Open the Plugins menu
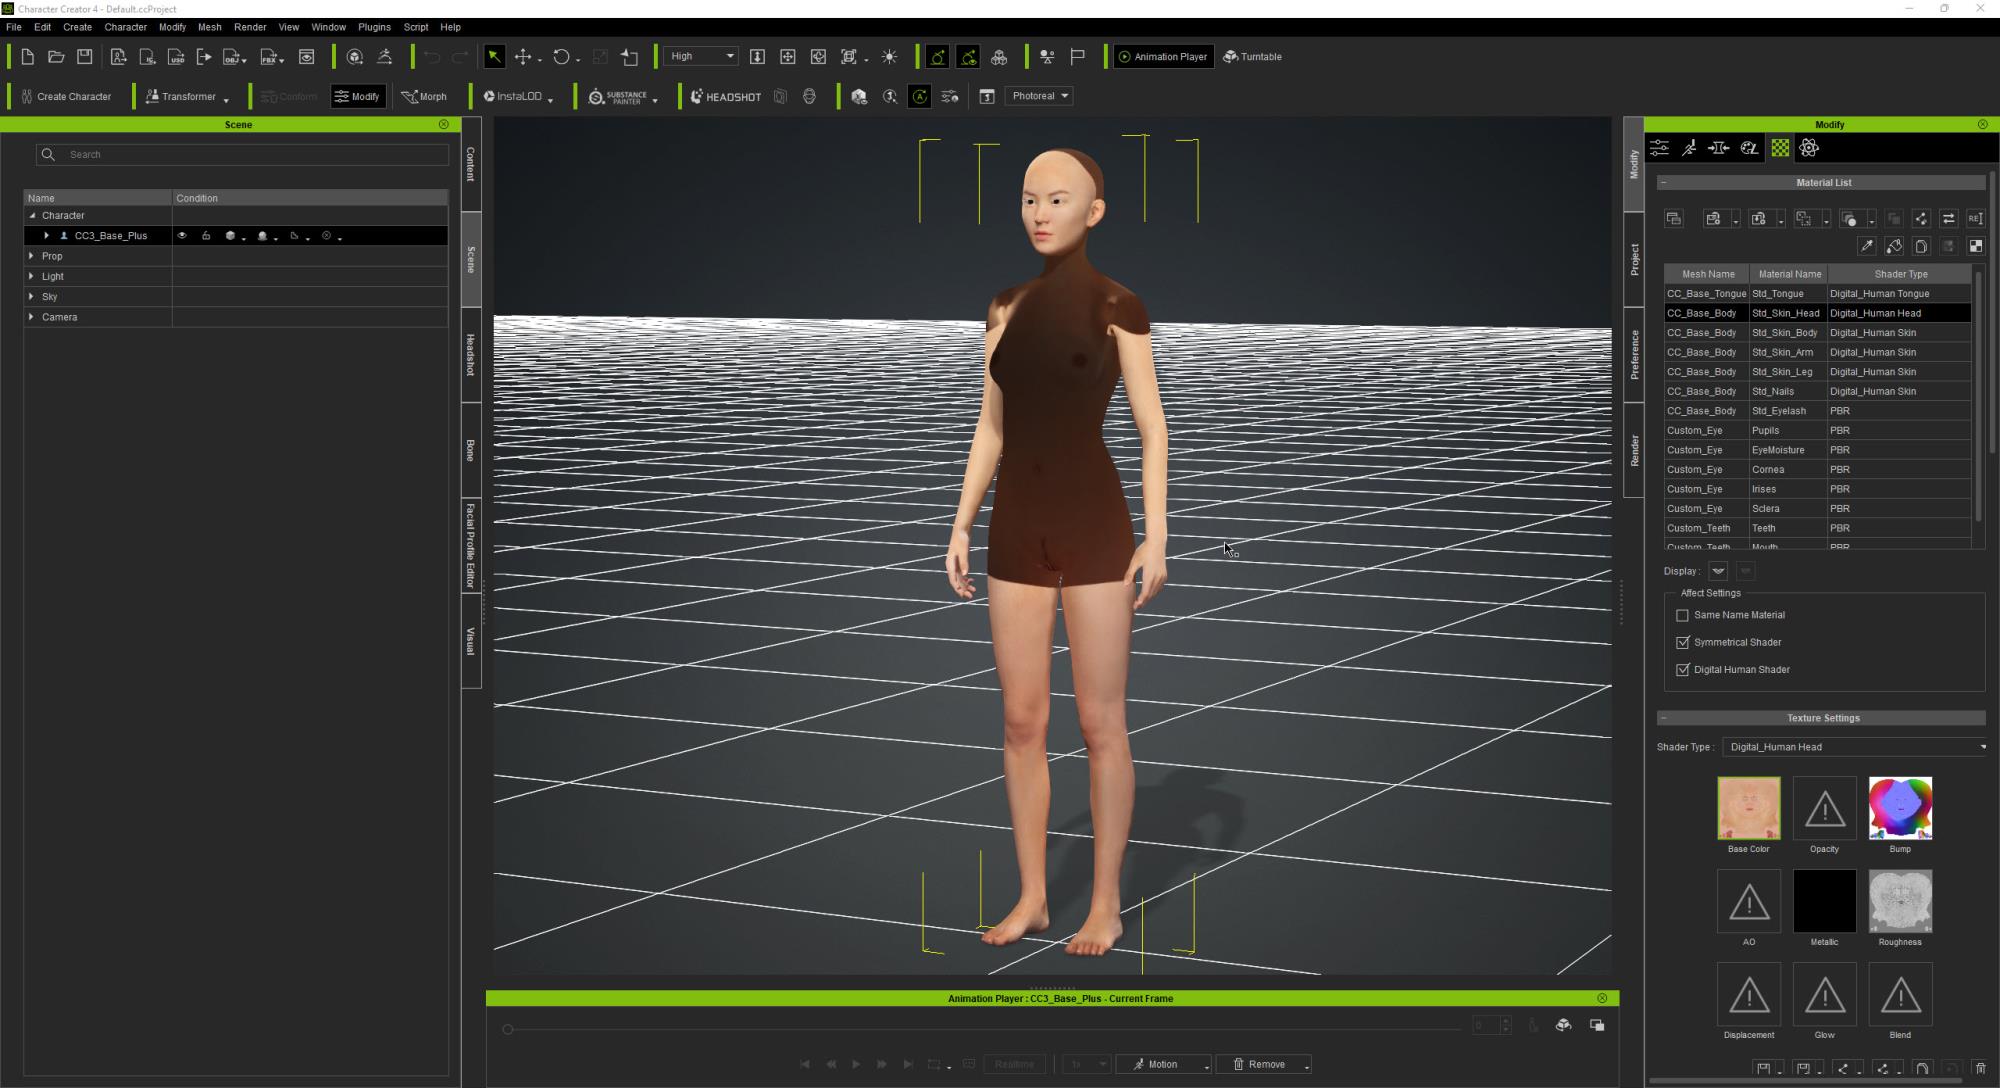The image size is (2000, 1088). pyautogui.click(x=374, y=27)
